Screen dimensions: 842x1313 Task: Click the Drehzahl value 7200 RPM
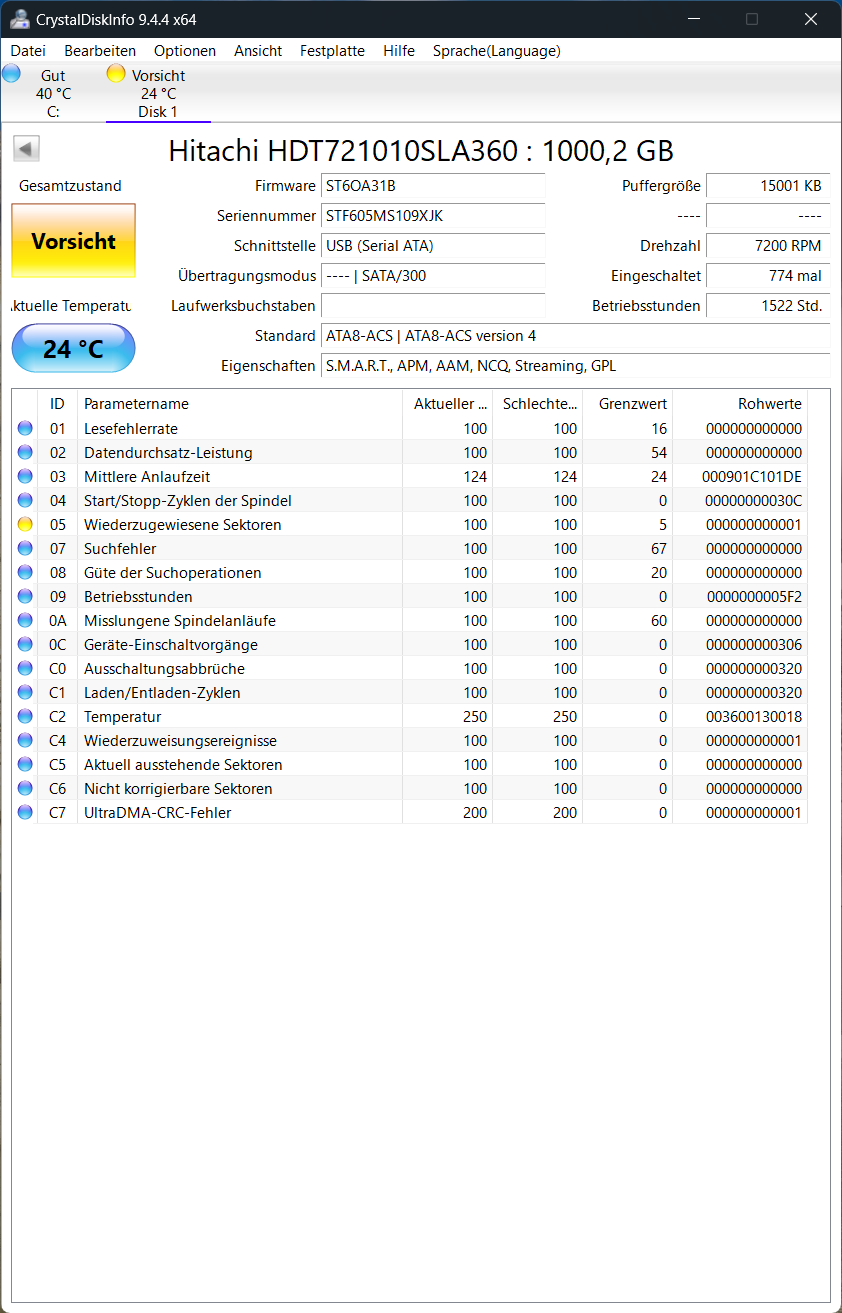(x=768, y=246)
